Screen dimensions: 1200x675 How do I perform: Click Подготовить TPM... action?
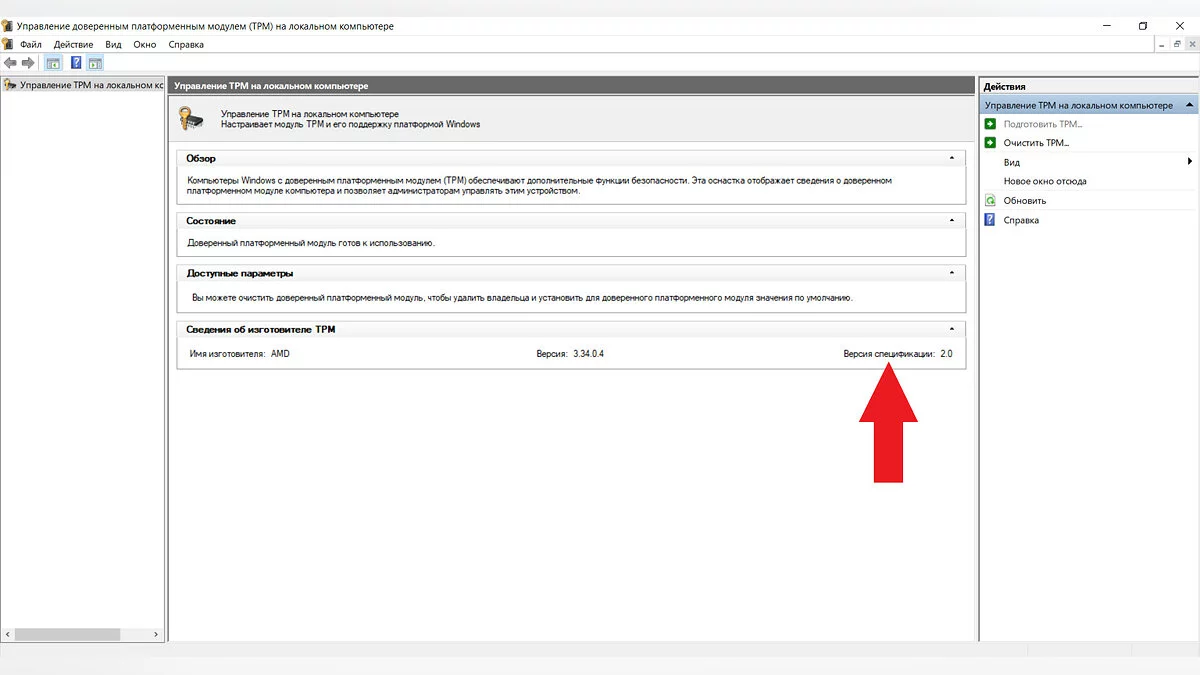[1043, 124]
